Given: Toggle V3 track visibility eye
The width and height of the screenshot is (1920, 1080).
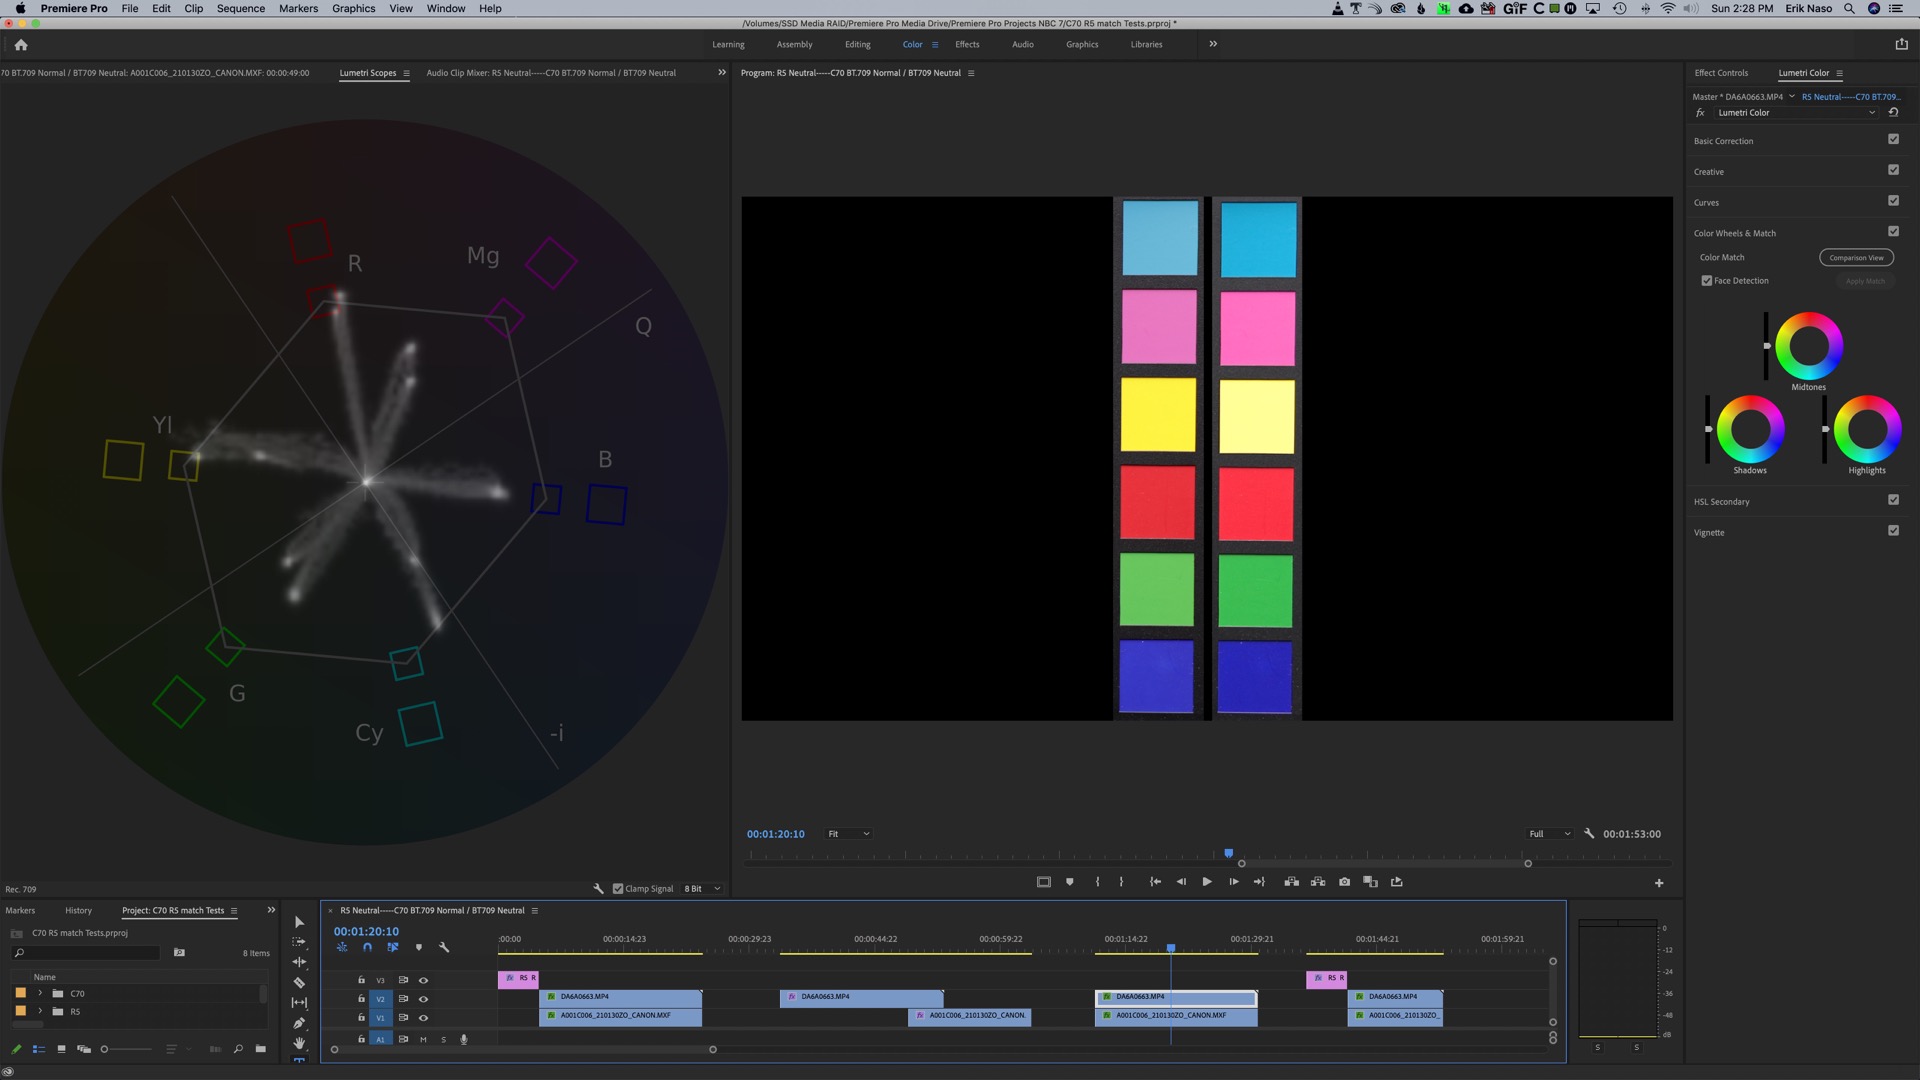Looking at the screenshot, I should click(423, 980).
